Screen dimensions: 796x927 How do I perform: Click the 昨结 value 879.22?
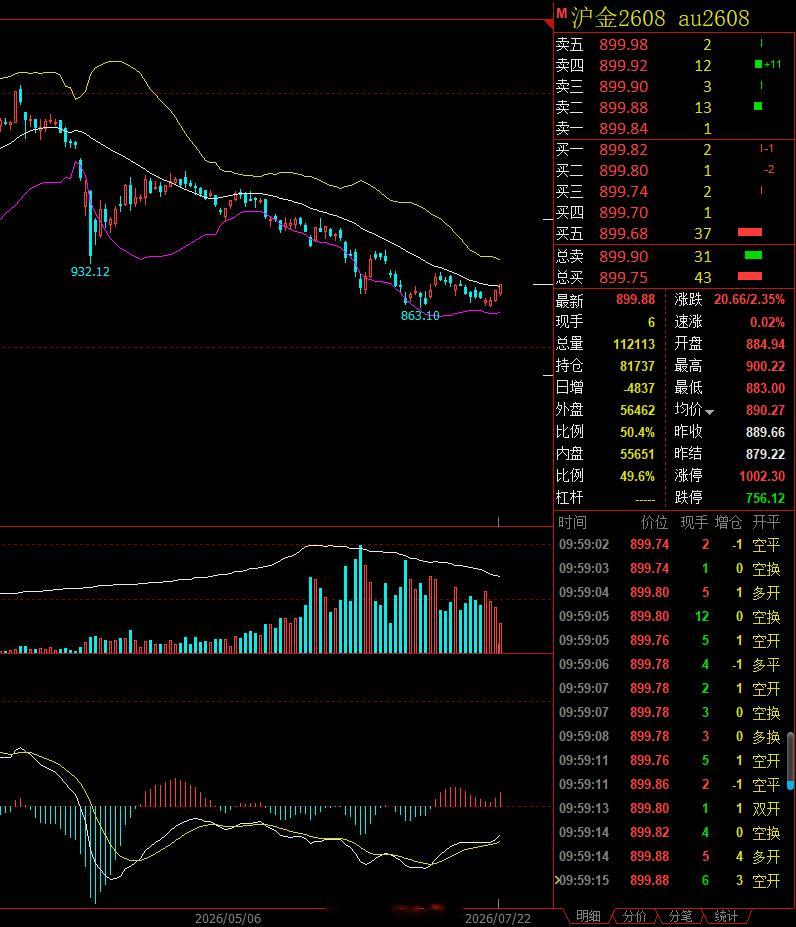(x=765, y=455)
